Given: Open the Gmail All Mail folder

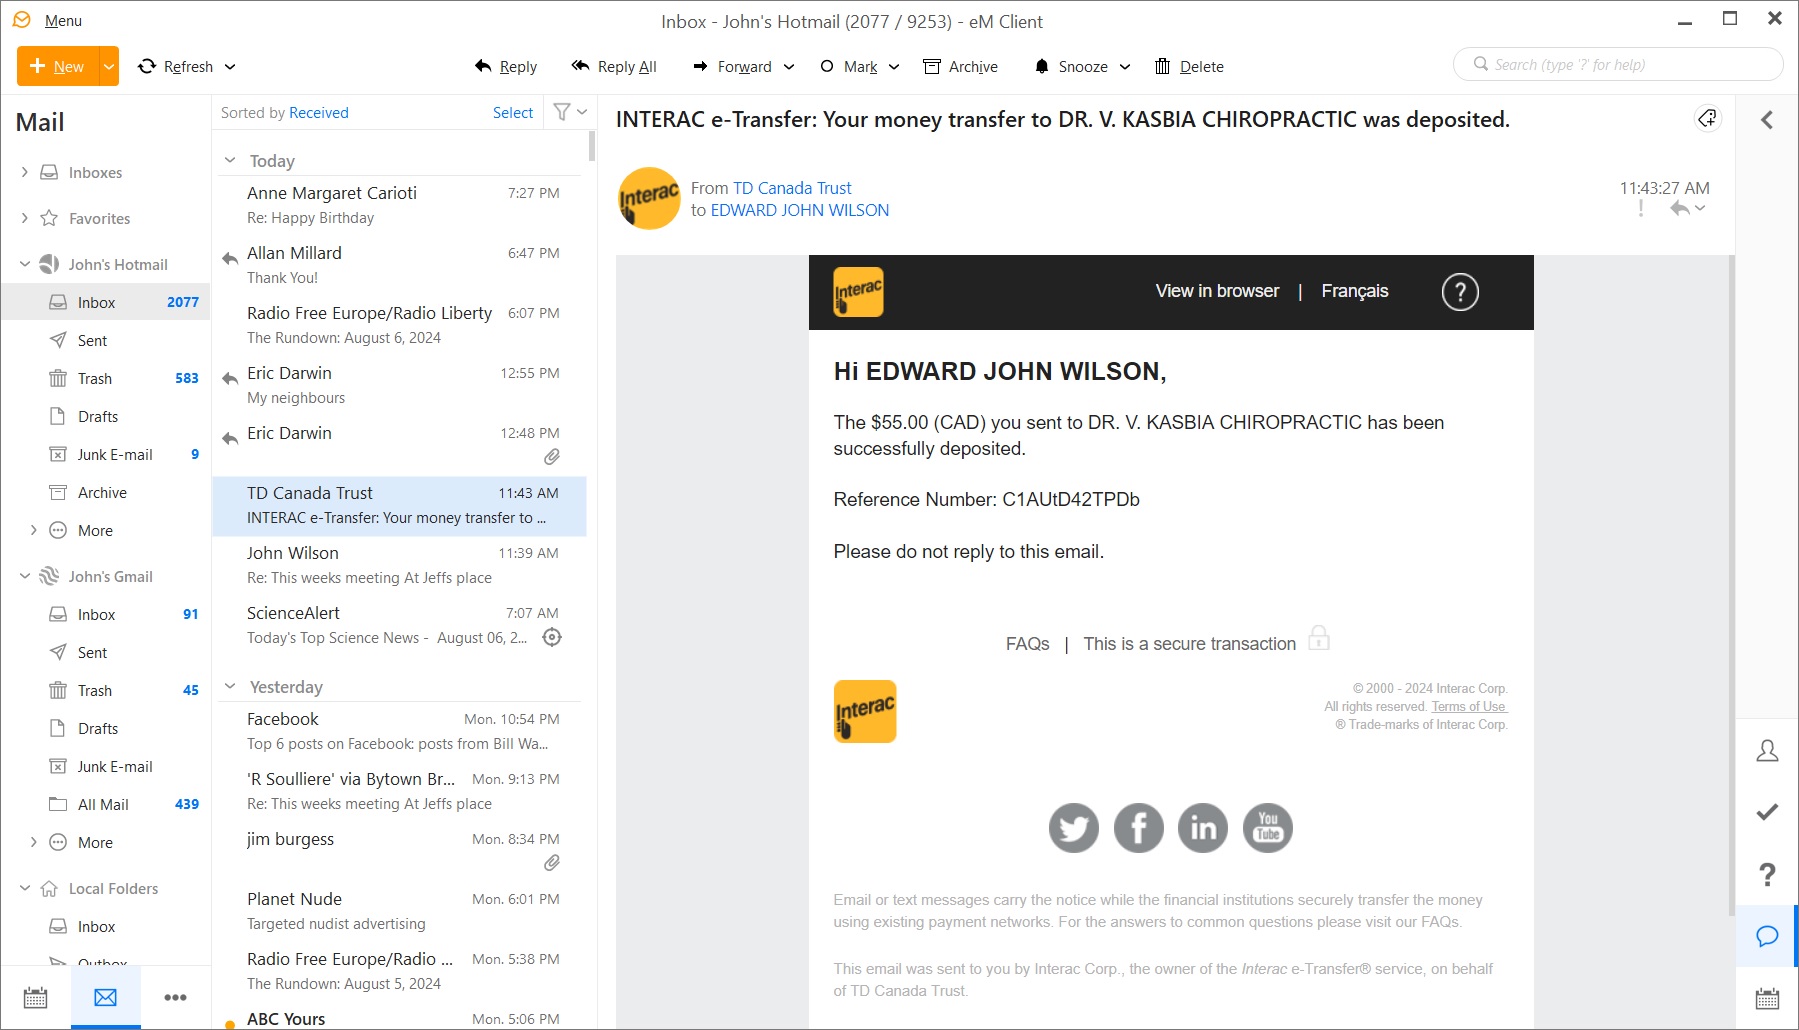Looking at the screenshot, I should (106, 804).
